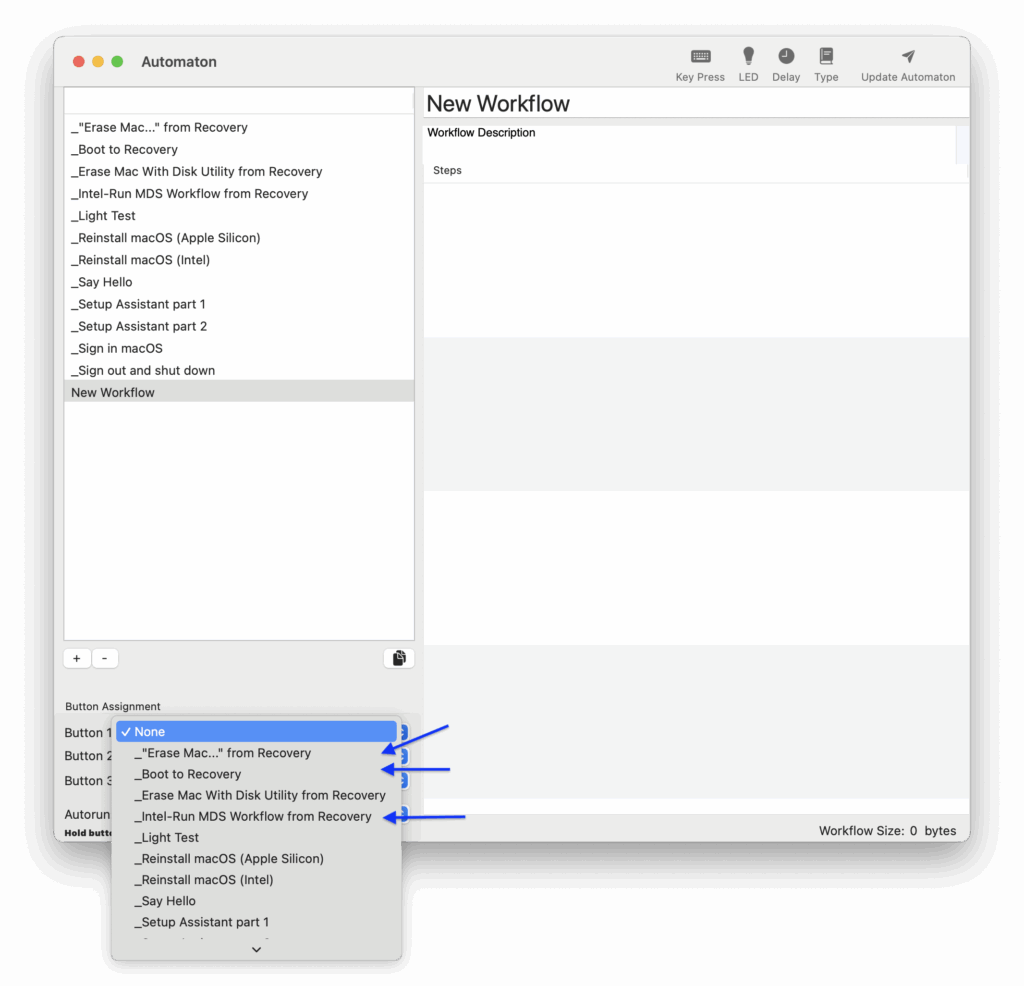This screenshot has width=1024, height=986.
Task: Select New Workflow row in list
Action: click(x=239, y=392)
